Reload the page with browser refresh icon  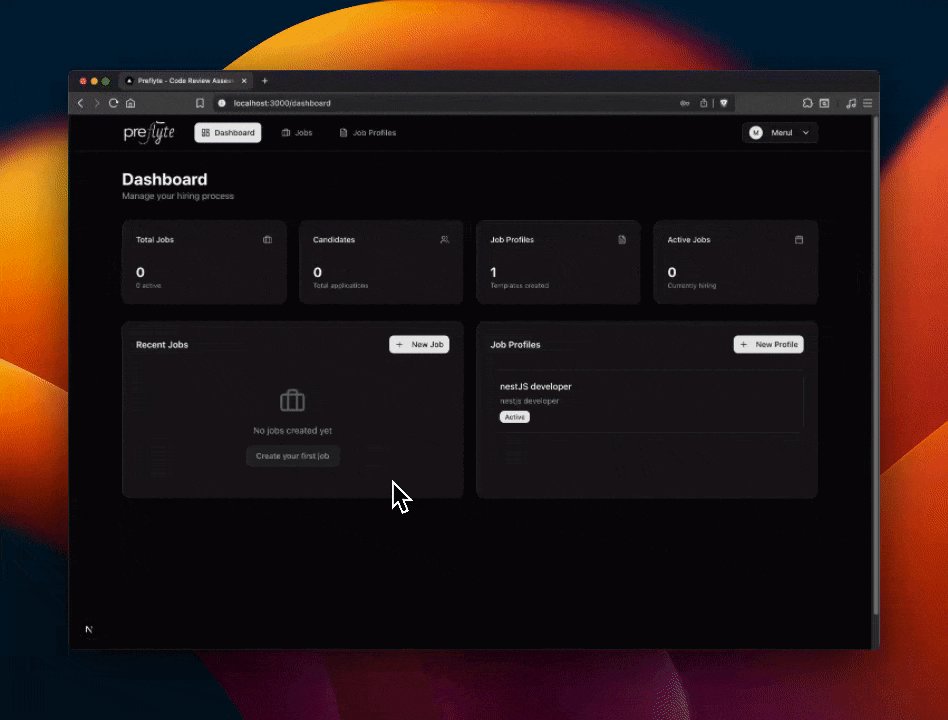click(x=114, y=103)
